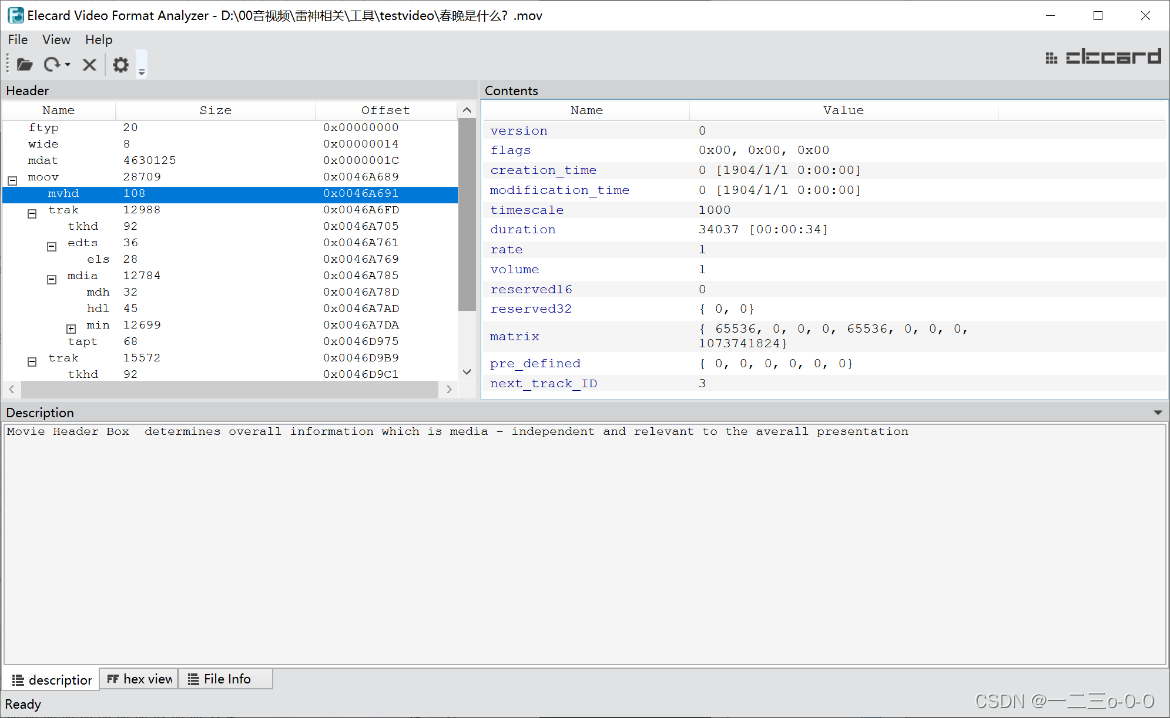Click the Ready status bar text

(x=23, y=704)
